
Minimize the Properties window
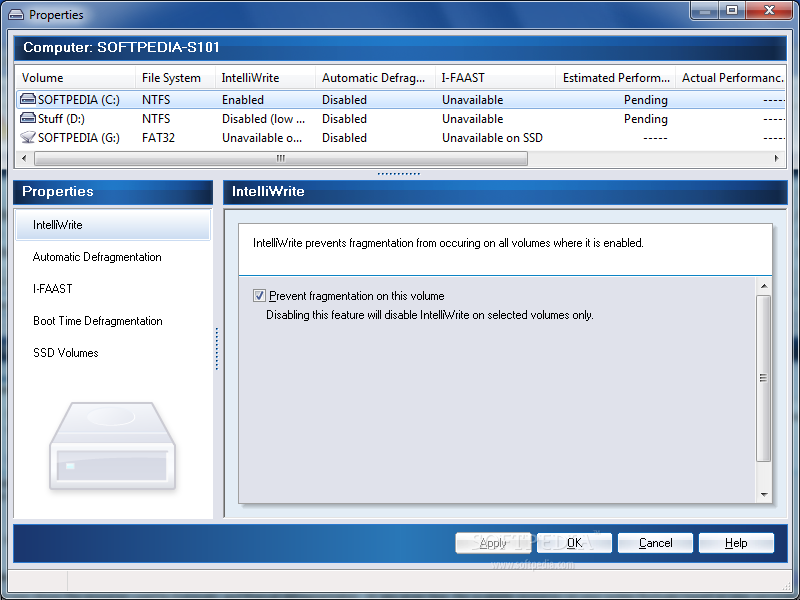(x=705, y=10)
